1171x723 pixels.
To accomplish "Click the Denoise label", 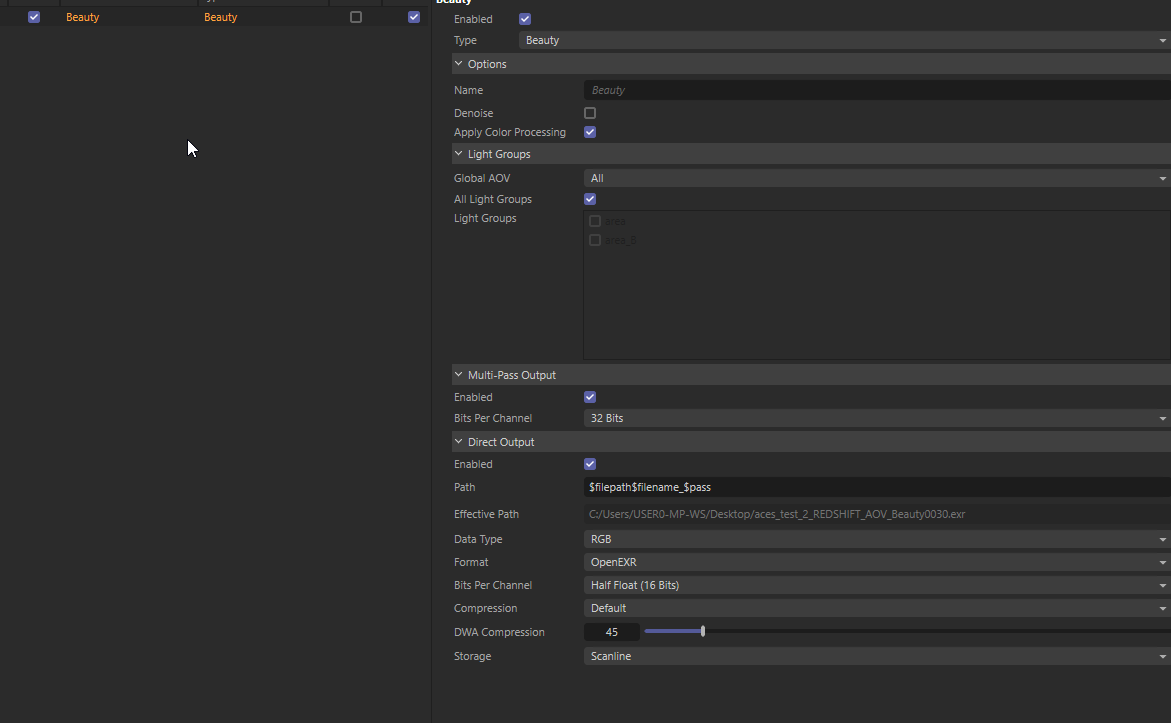I will pyautogui.click(x=473, y=113).
